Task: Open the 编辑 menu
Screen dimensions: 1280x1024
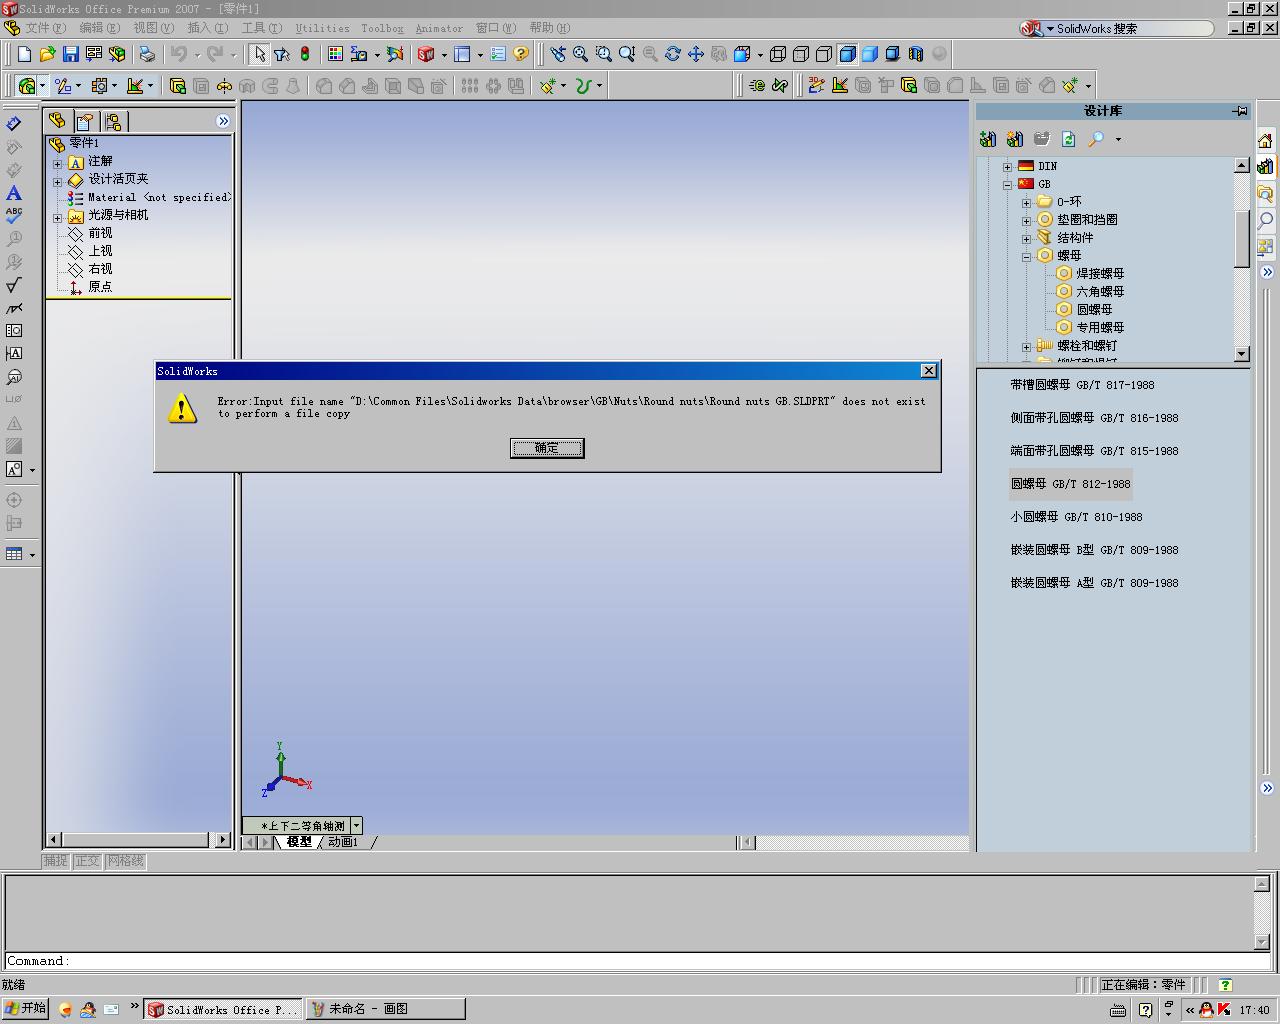Action: [x=99, y=28]
